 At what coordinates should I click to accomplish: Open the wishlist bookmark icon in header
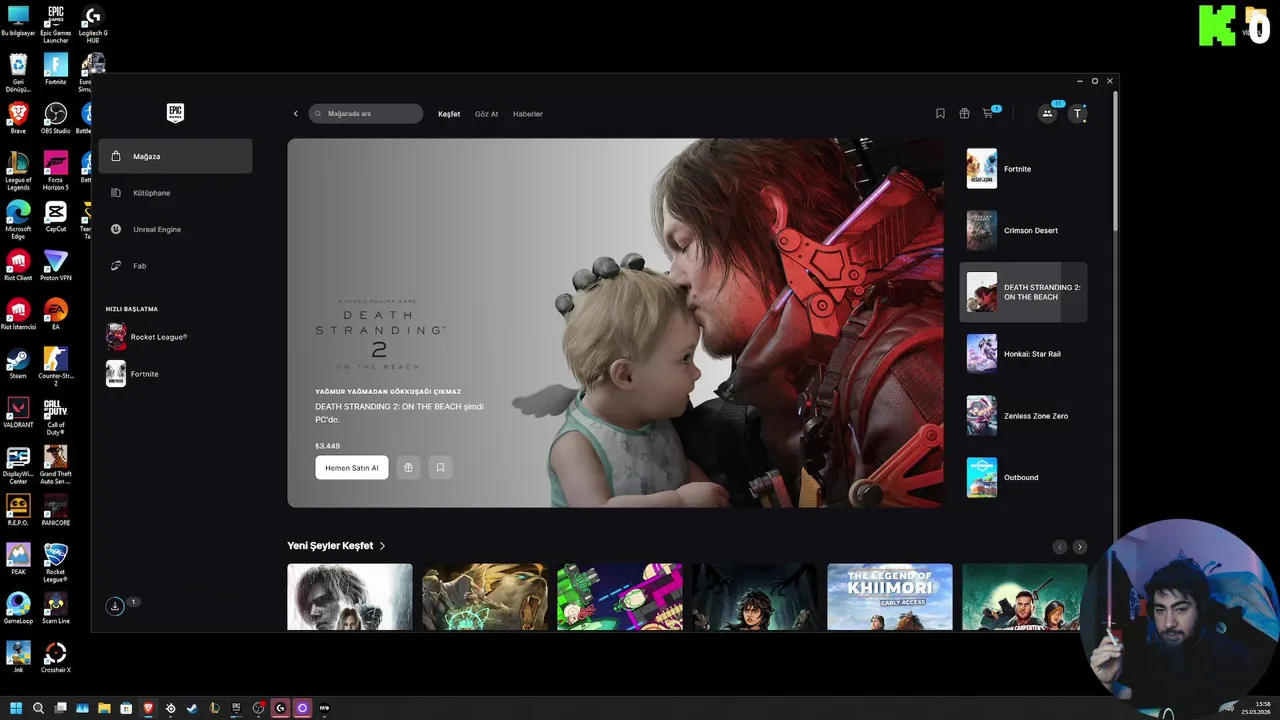pos(940,114)
